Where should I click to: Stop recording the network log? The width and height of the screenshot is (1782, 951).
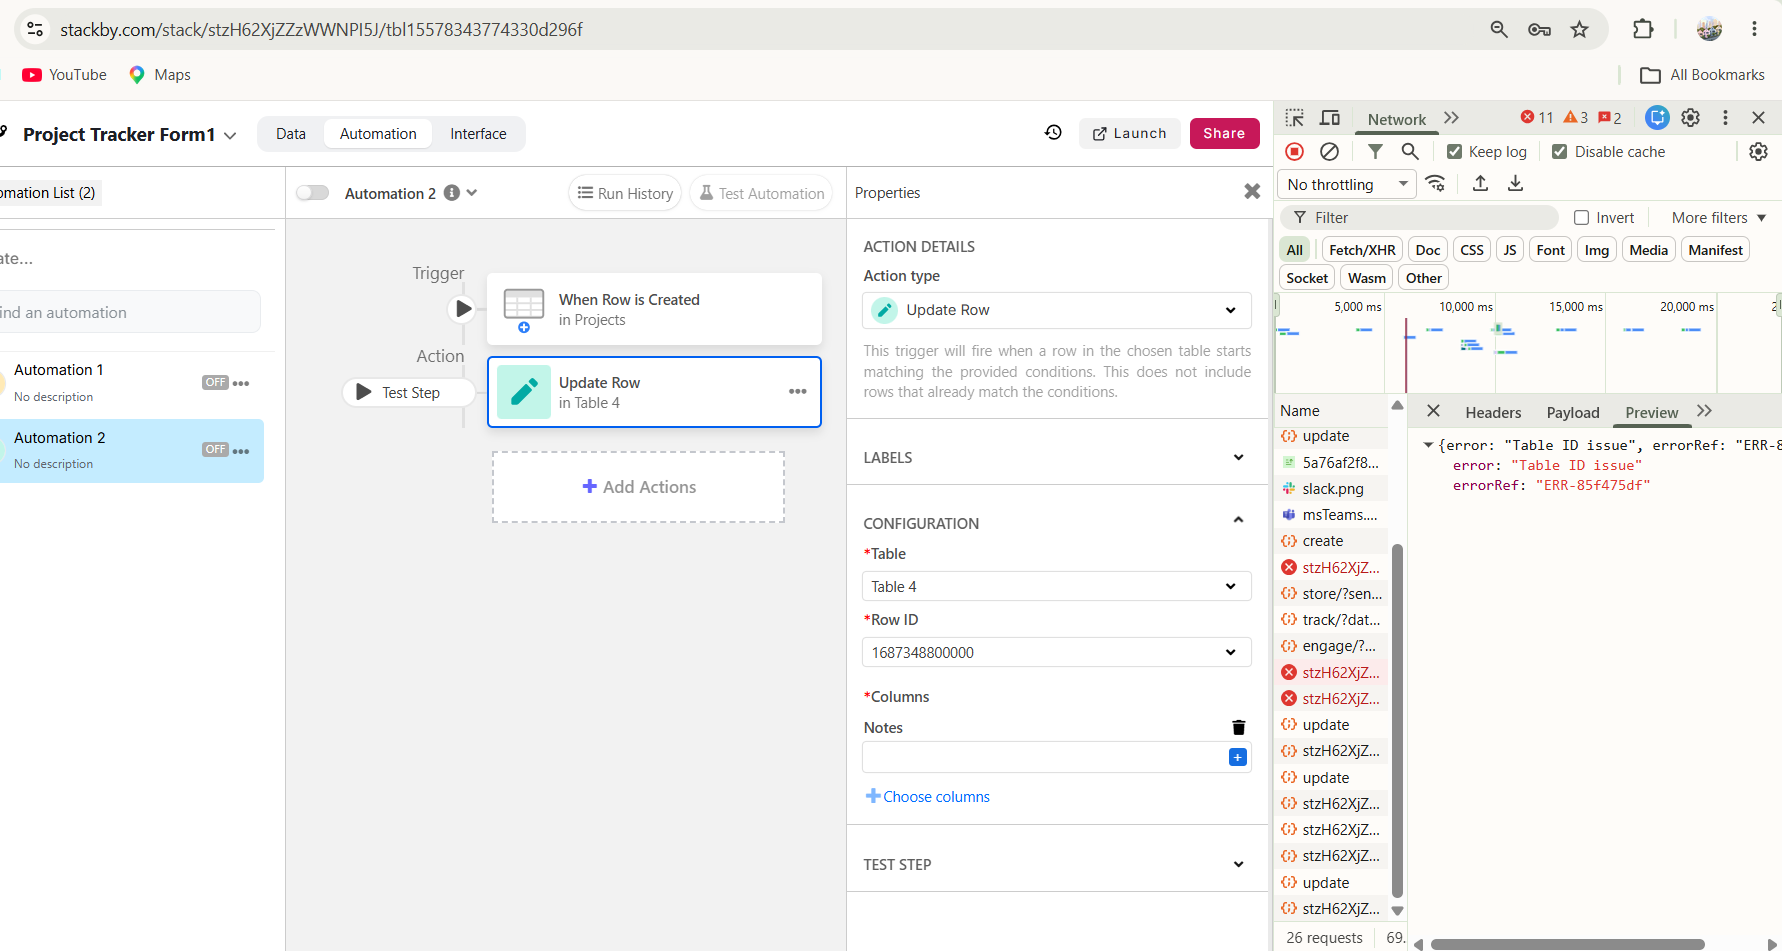tap(1294, 152)
